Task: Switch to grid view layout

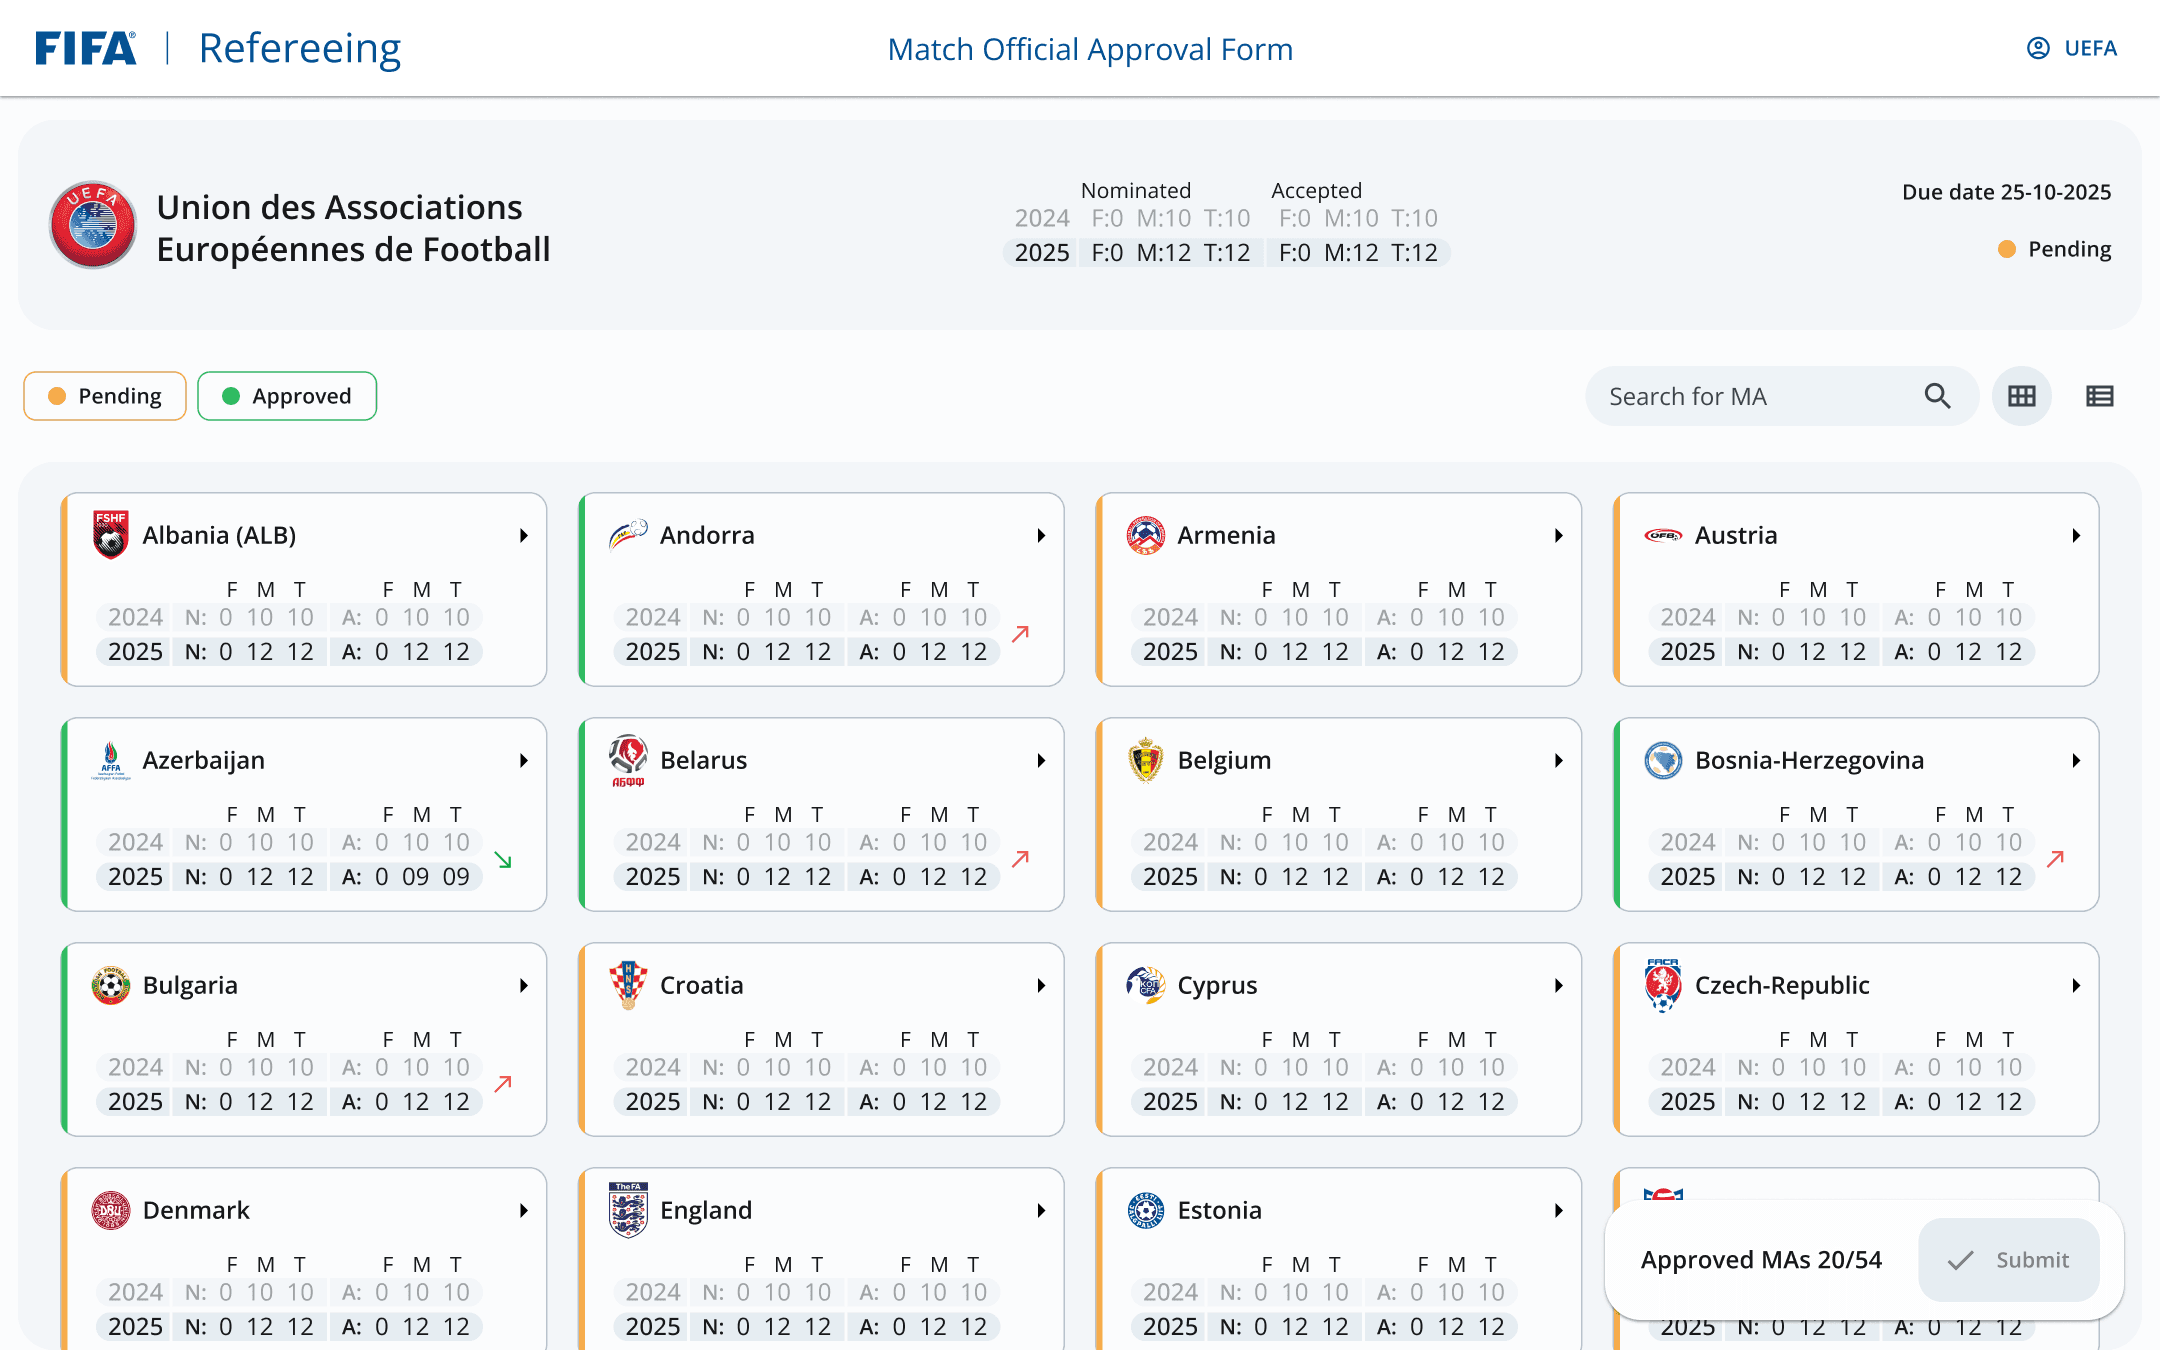Action: [x=2022, y=396]
